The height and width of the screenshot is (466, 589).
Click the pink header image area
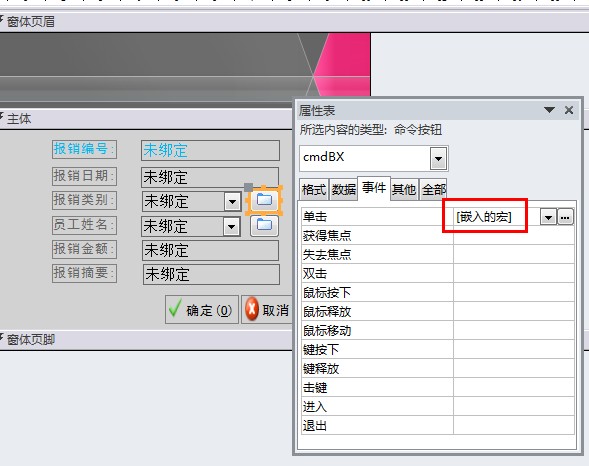(342, 64)
